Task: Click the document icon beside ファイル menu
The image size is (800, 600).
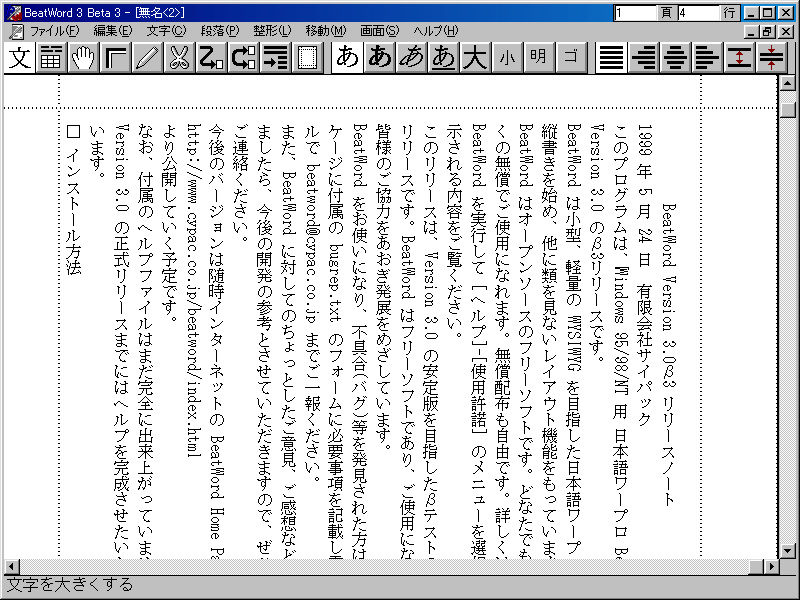Action: coord(16,32)
